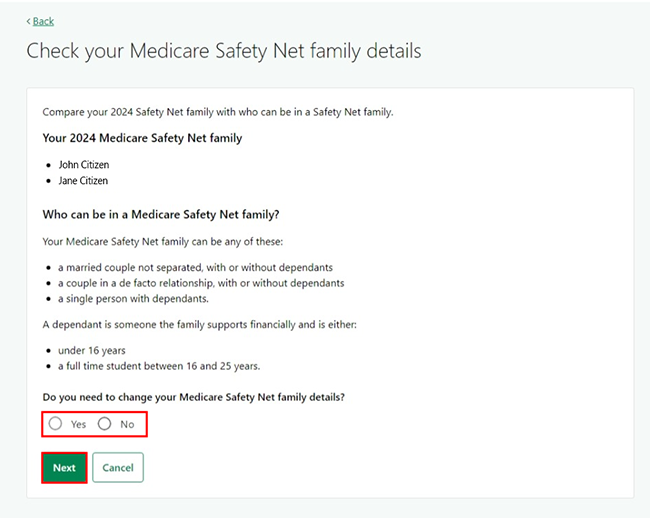Image resolution: width=650 pixels, height=518 pixels.
Task: Click Jane Citizen in the family list
Action: pos(83,181)
